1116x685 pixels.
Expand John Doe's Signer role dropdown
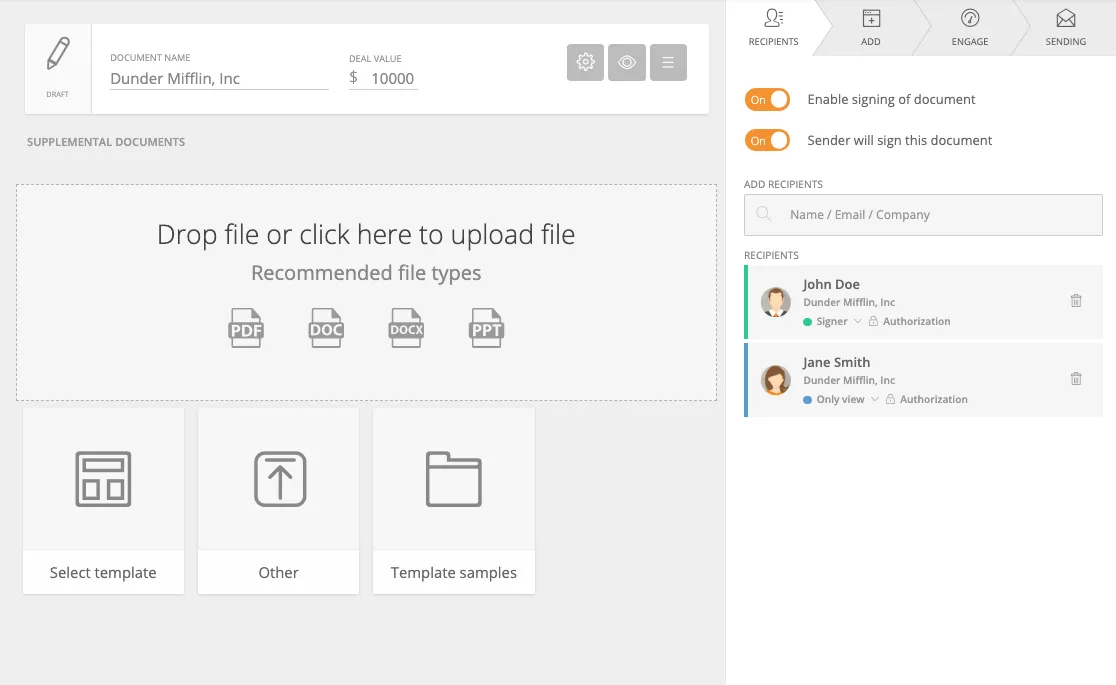857,321
